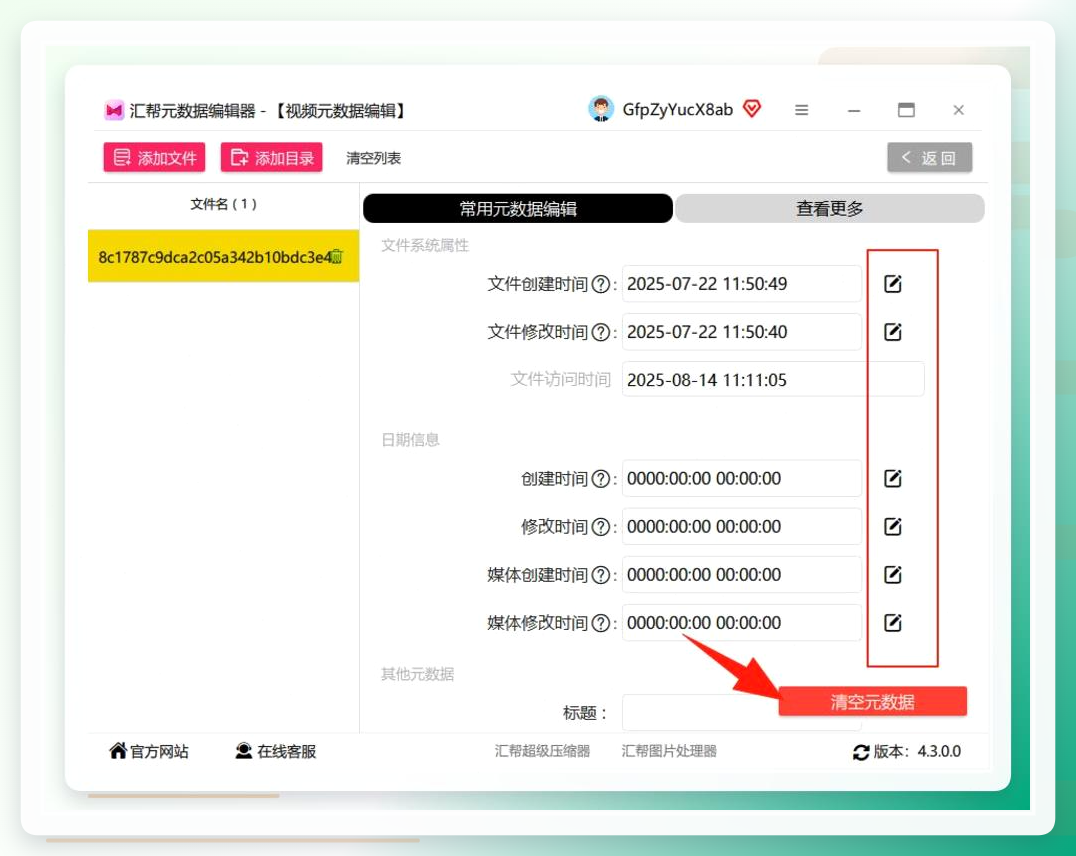Click the red 清空元数据 button
Viewport: 1076px width, 856px height.
[873, 702]
